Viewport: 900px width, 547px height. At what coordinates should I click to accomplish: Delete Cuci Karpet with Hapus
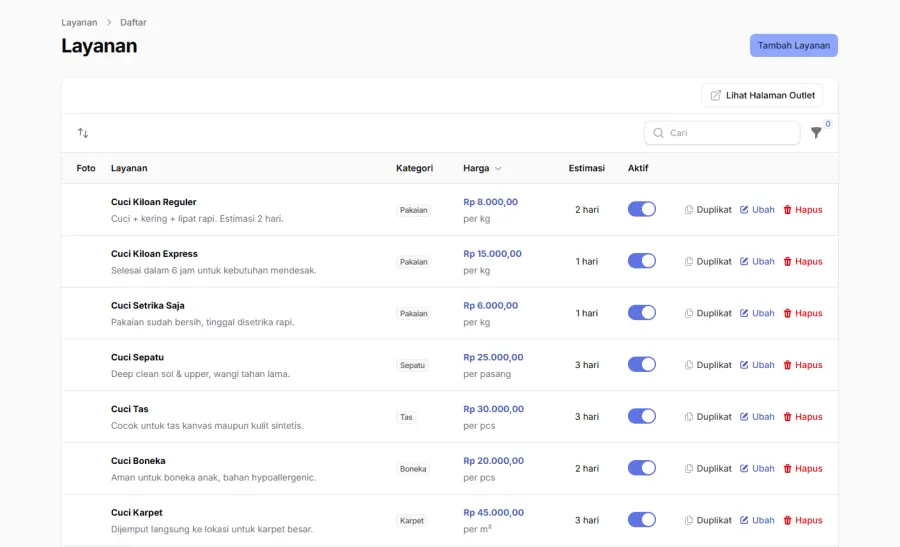(802, 520)
